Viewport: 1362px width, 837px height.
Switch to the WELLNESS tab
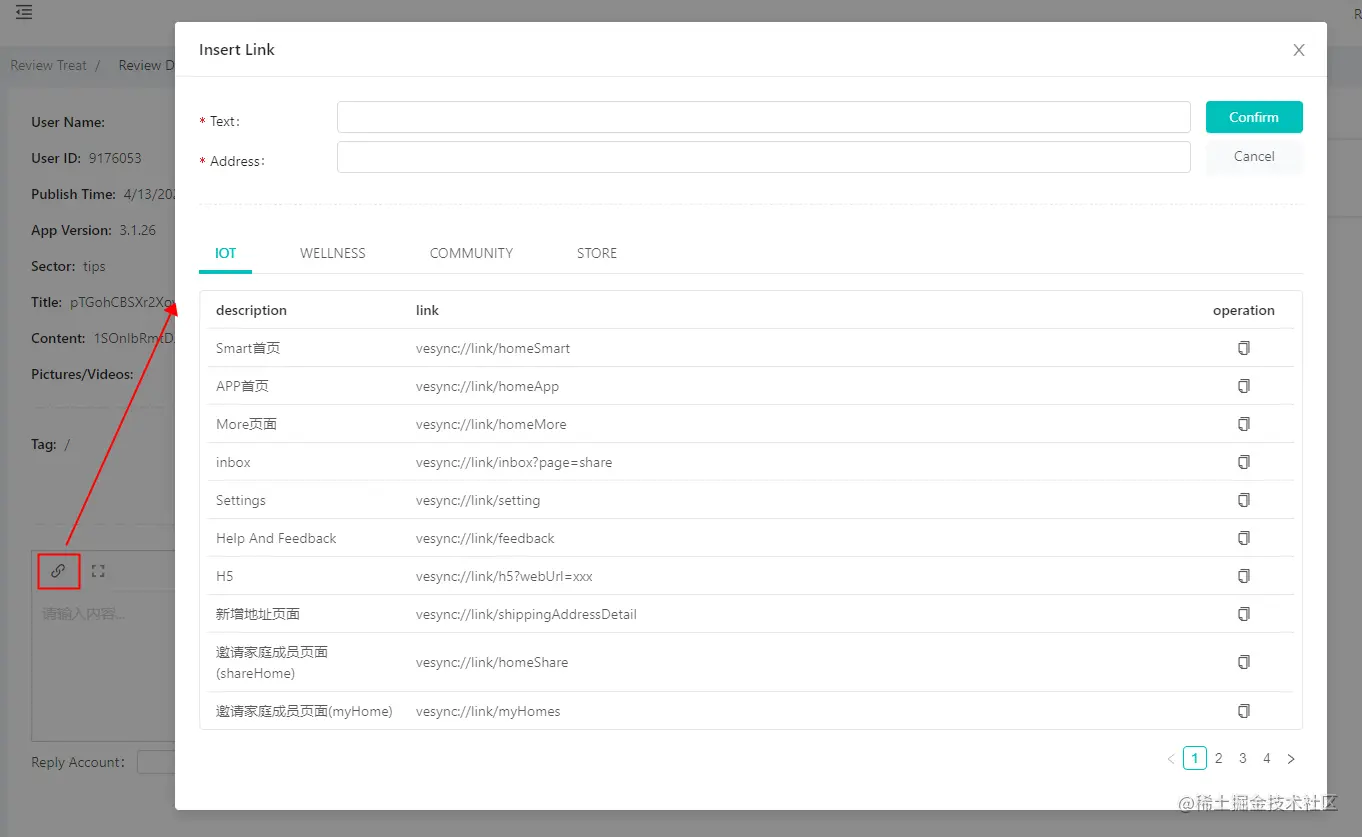332,252
